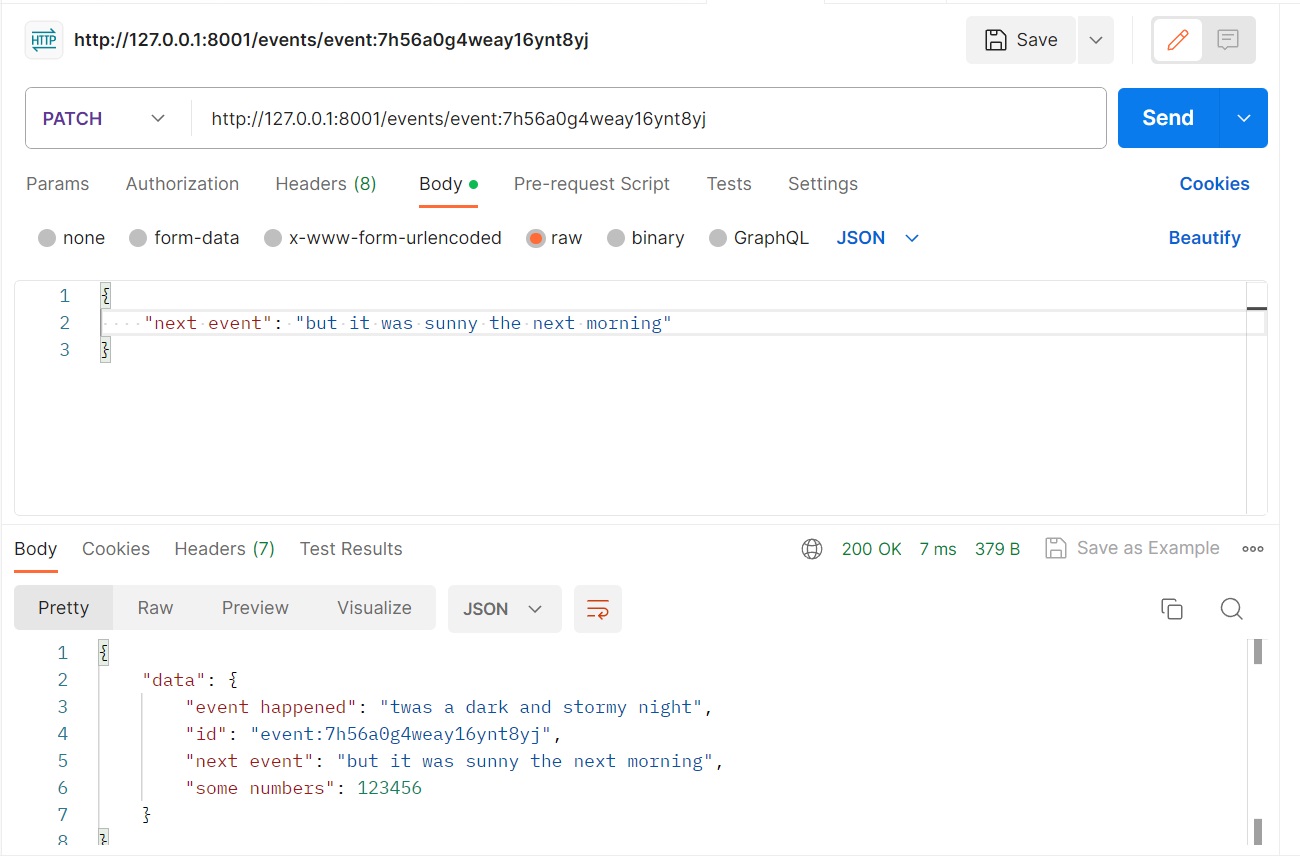Image resolution: width=1300 pixels, height=864 pixels.
Task: Click the request title URL text
Action: pyautogui.click(x=330, y=41)
